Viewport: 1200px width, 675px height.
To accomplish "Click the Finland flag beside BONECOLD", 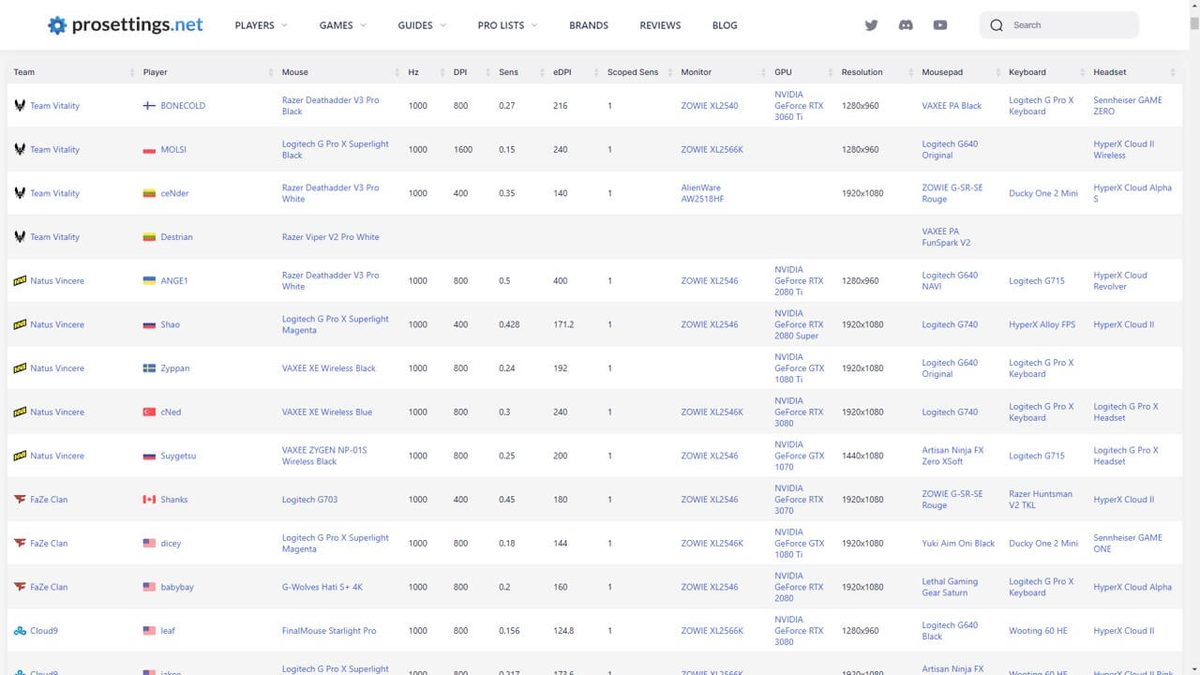I will (x=149, y=106).
